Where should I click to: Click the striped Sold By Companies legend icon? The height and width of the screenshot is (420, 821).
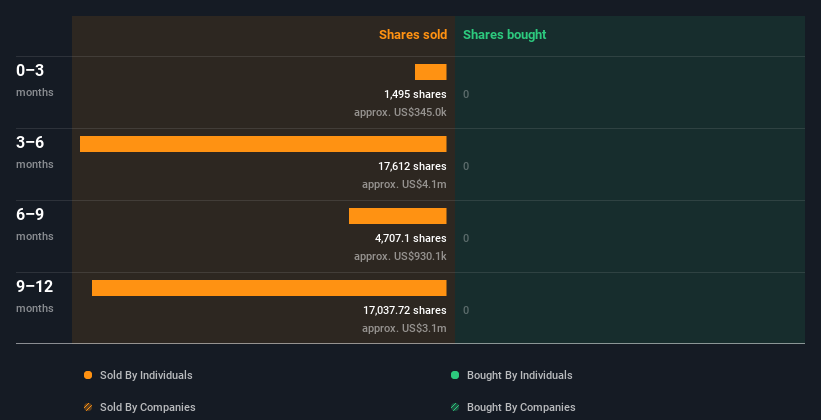click(x=88, y=407)
